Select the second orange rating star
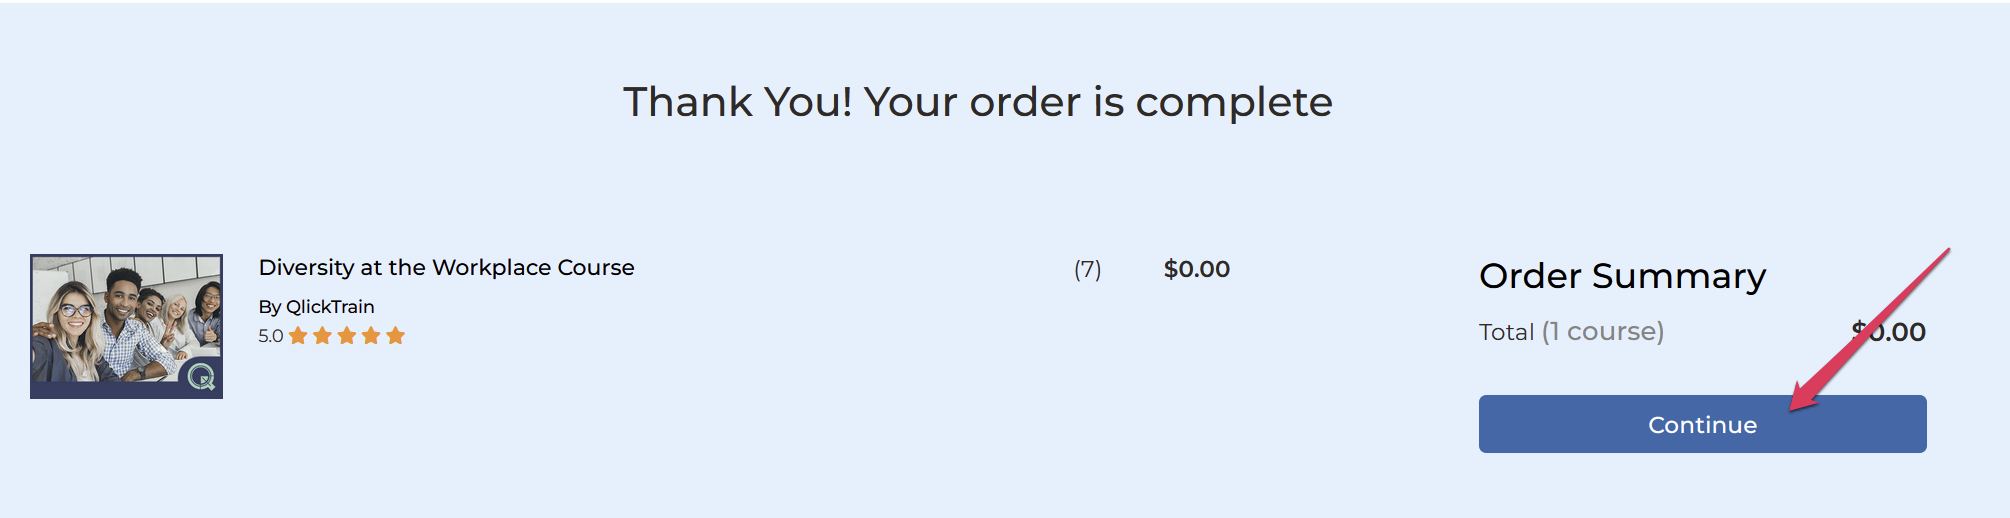 pyautogui.click(x=322, y=335)
